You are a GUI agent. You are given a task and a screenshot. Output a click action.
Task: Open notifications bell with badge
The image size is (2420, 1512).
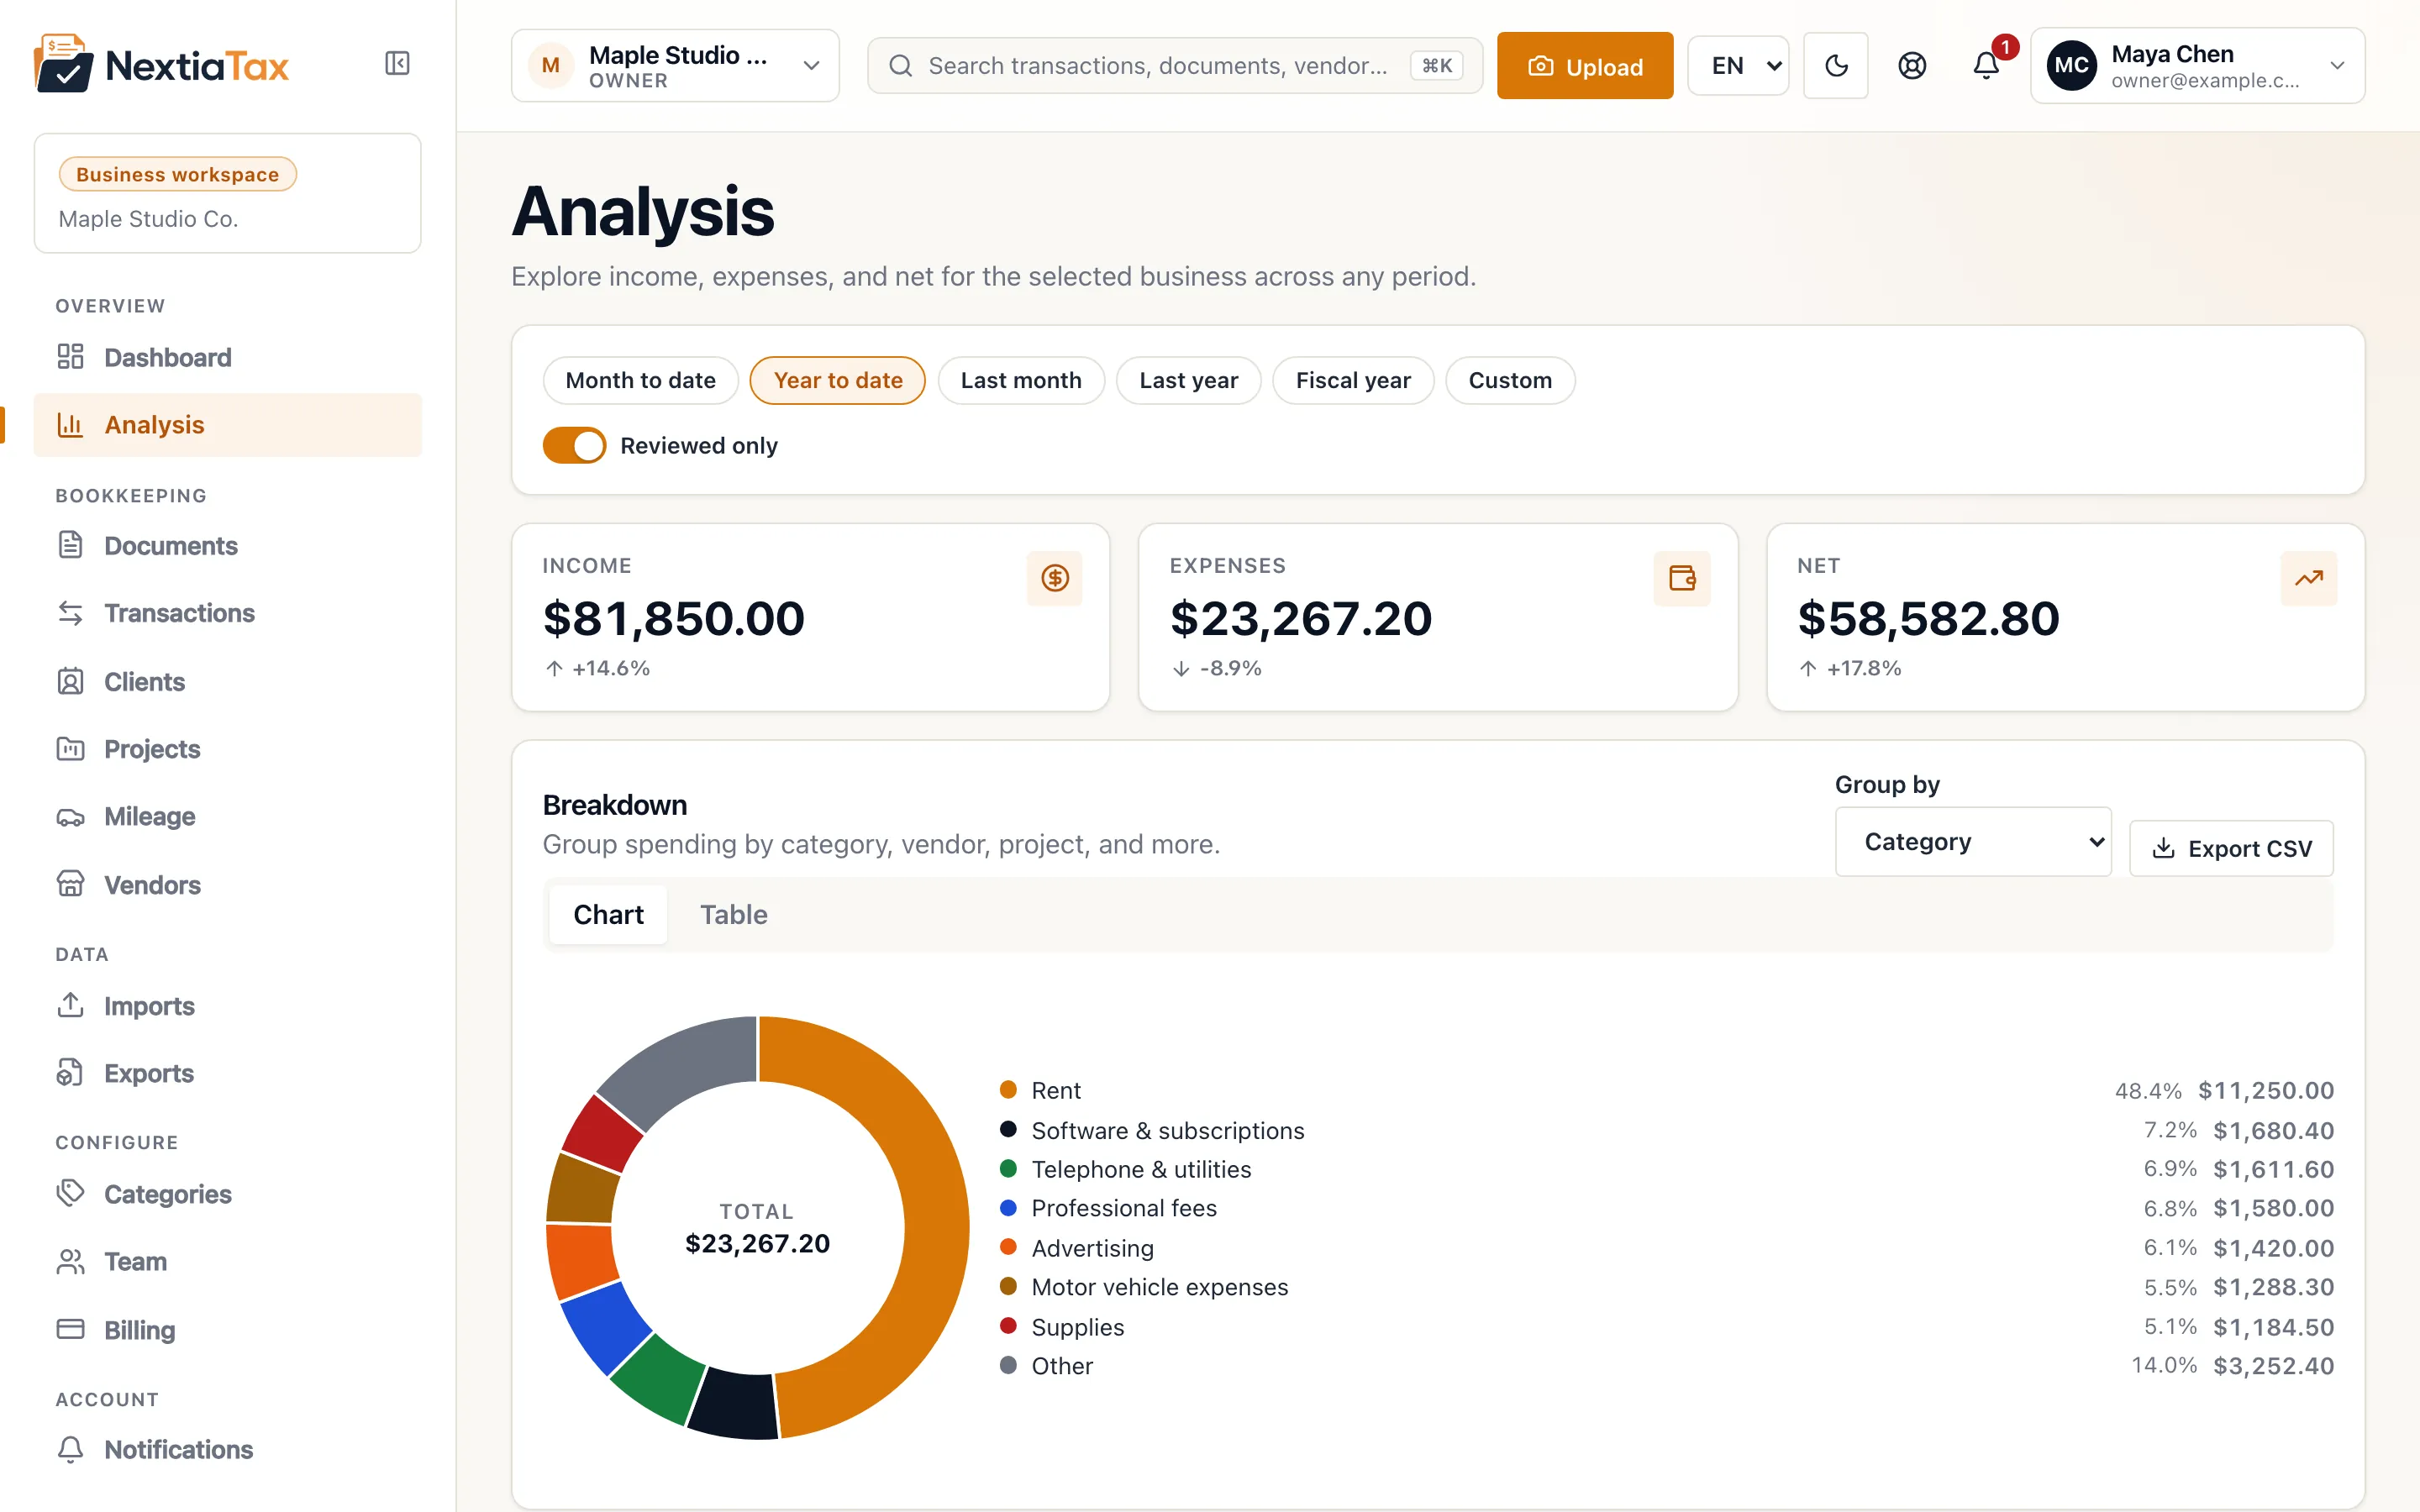point(1986,66)
